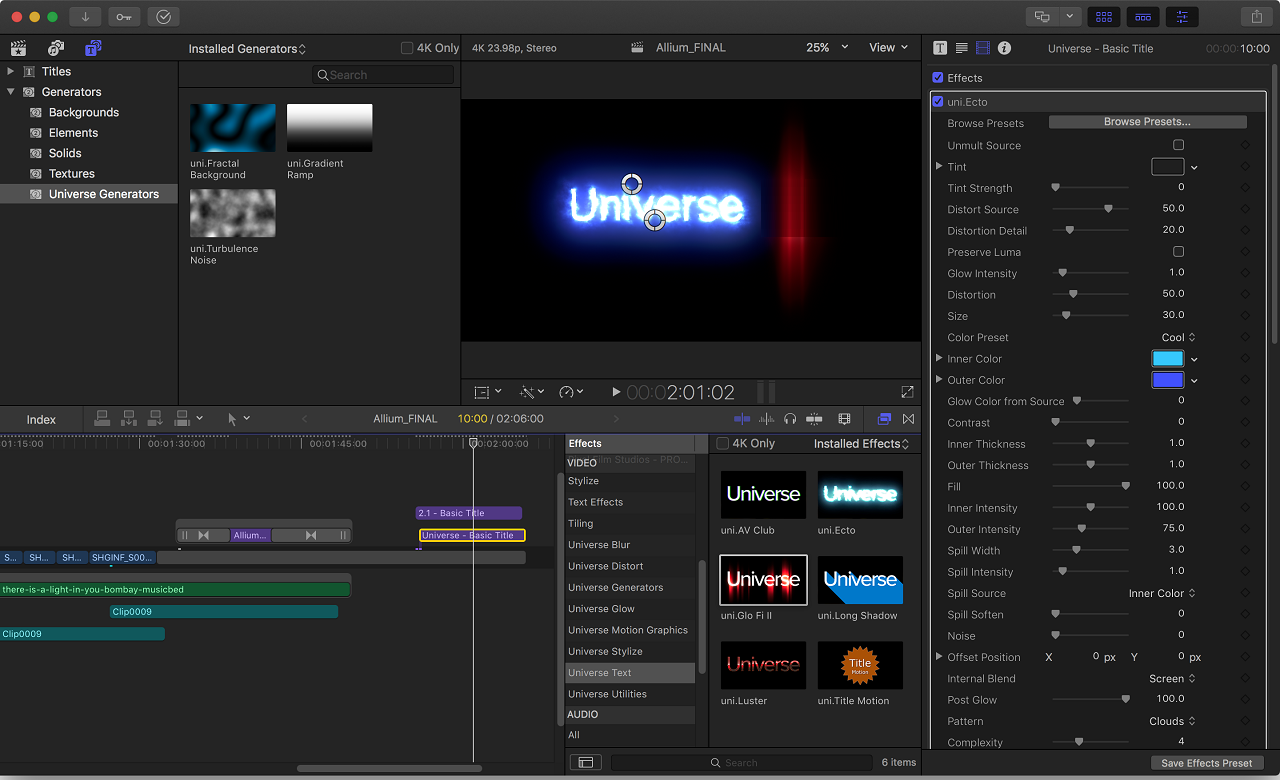Open the Installed Effects dropdown

[x=861, y=444]
